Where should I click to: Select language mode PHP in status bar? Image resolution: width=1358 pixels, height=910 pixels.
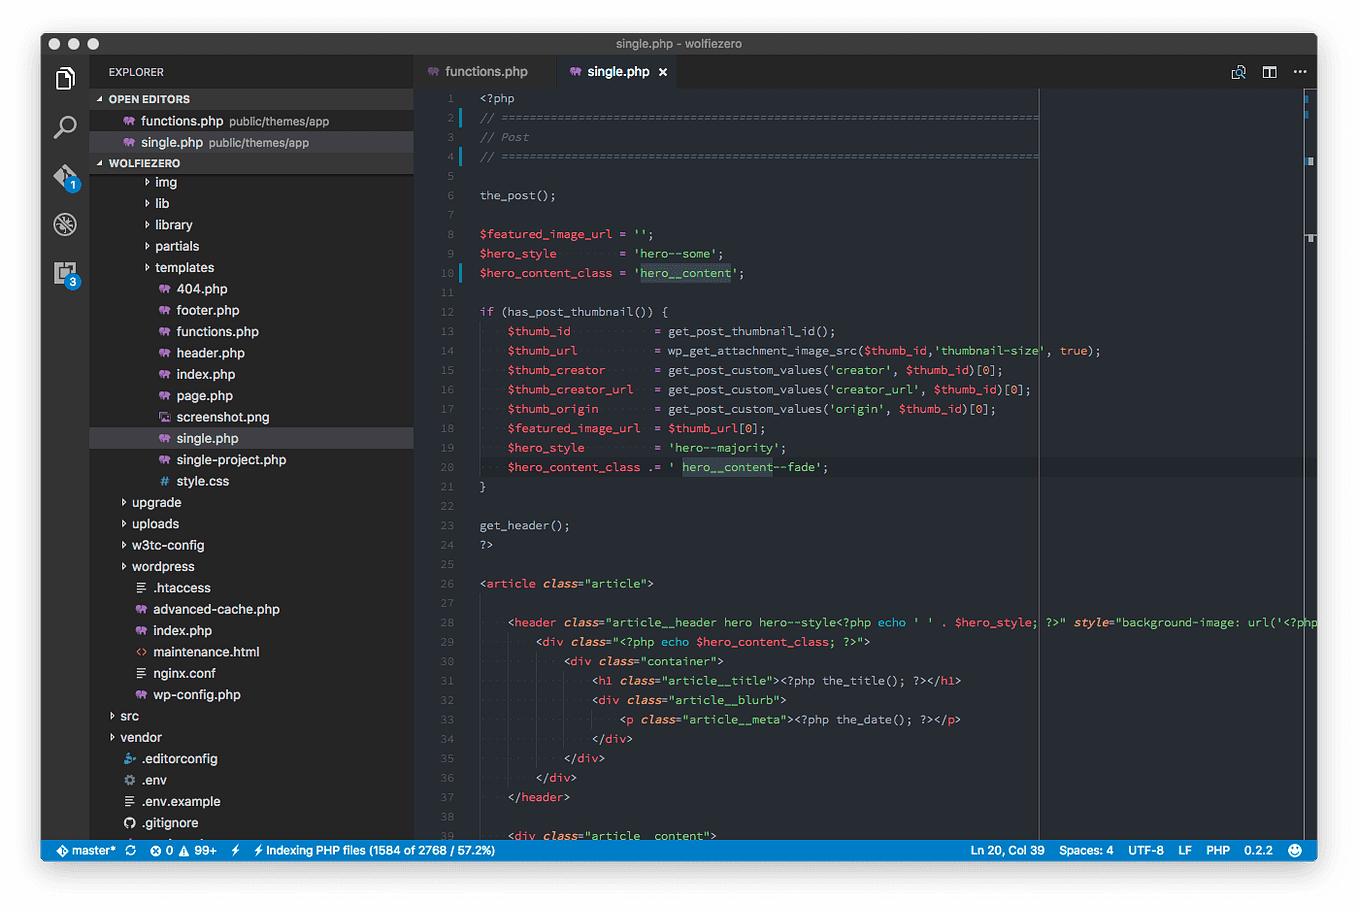[1218, 851]
